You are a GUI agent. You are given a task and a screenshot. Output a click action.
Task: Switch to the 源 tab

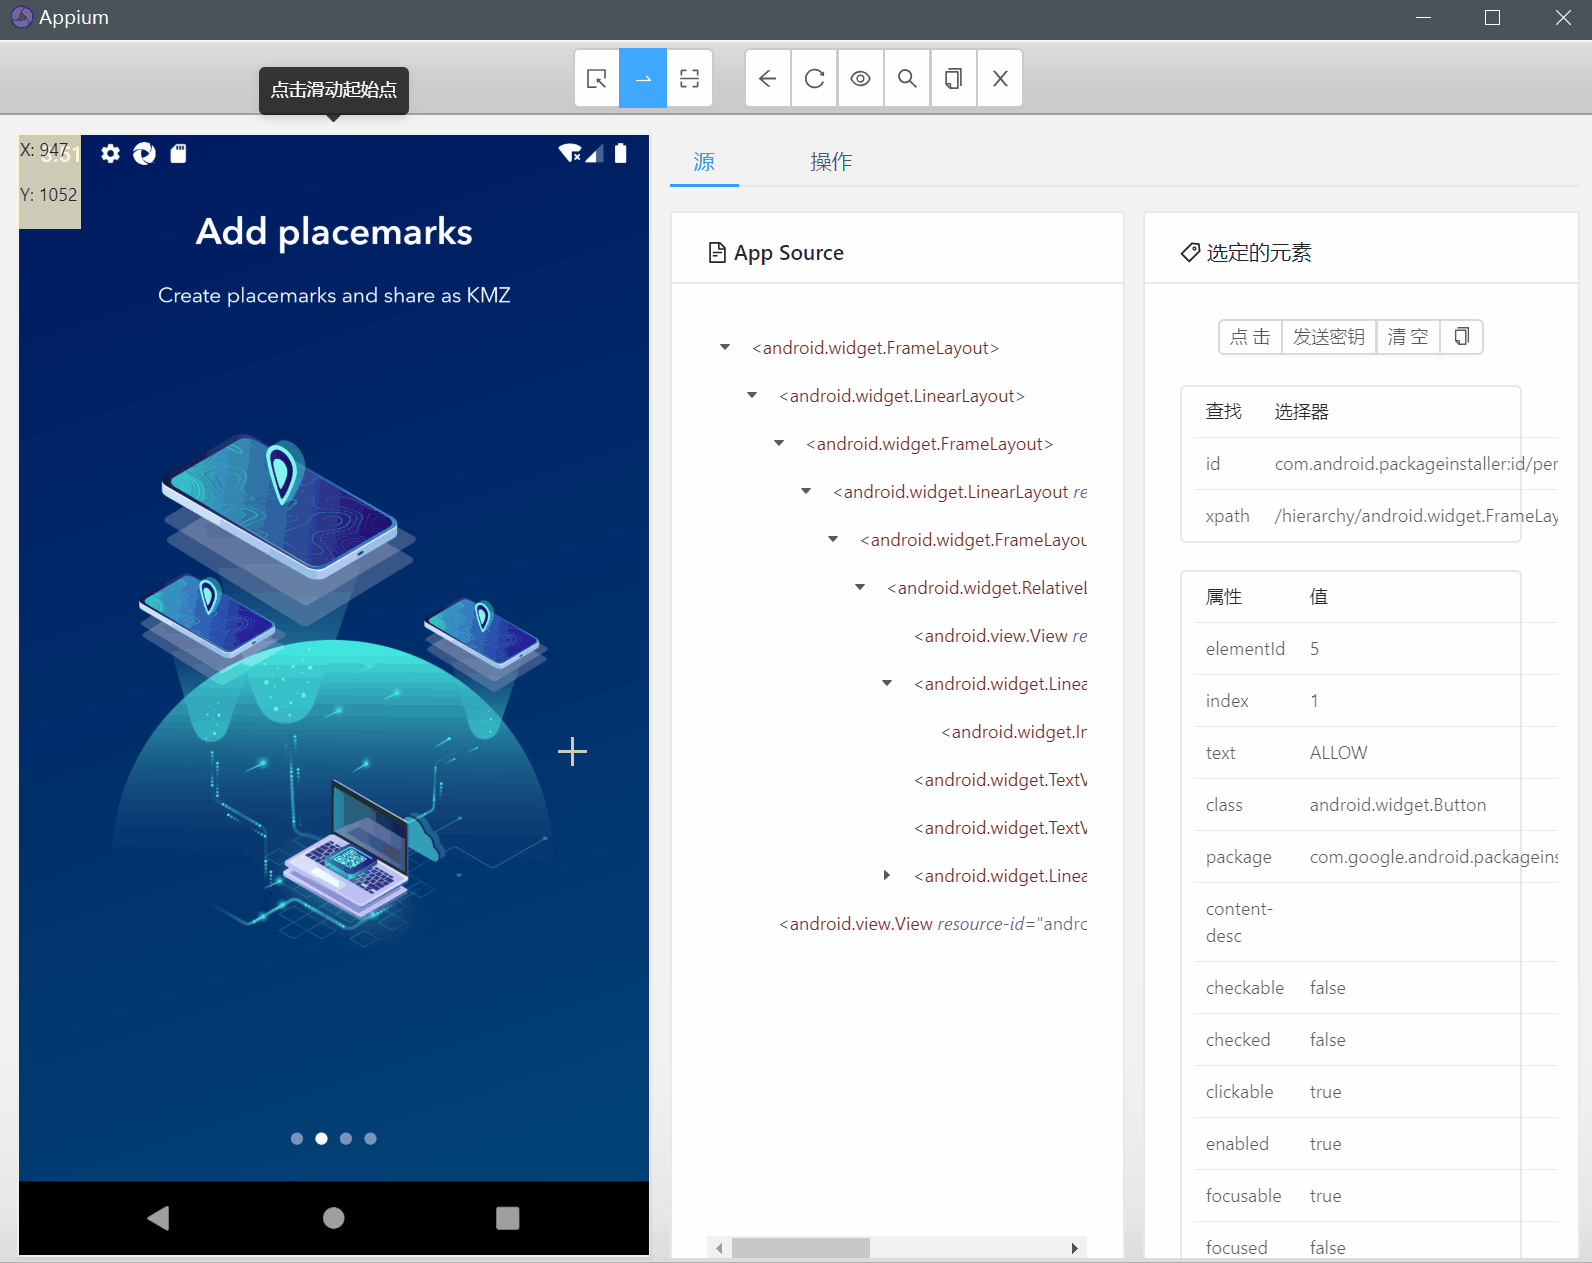[x=704, y=161]
